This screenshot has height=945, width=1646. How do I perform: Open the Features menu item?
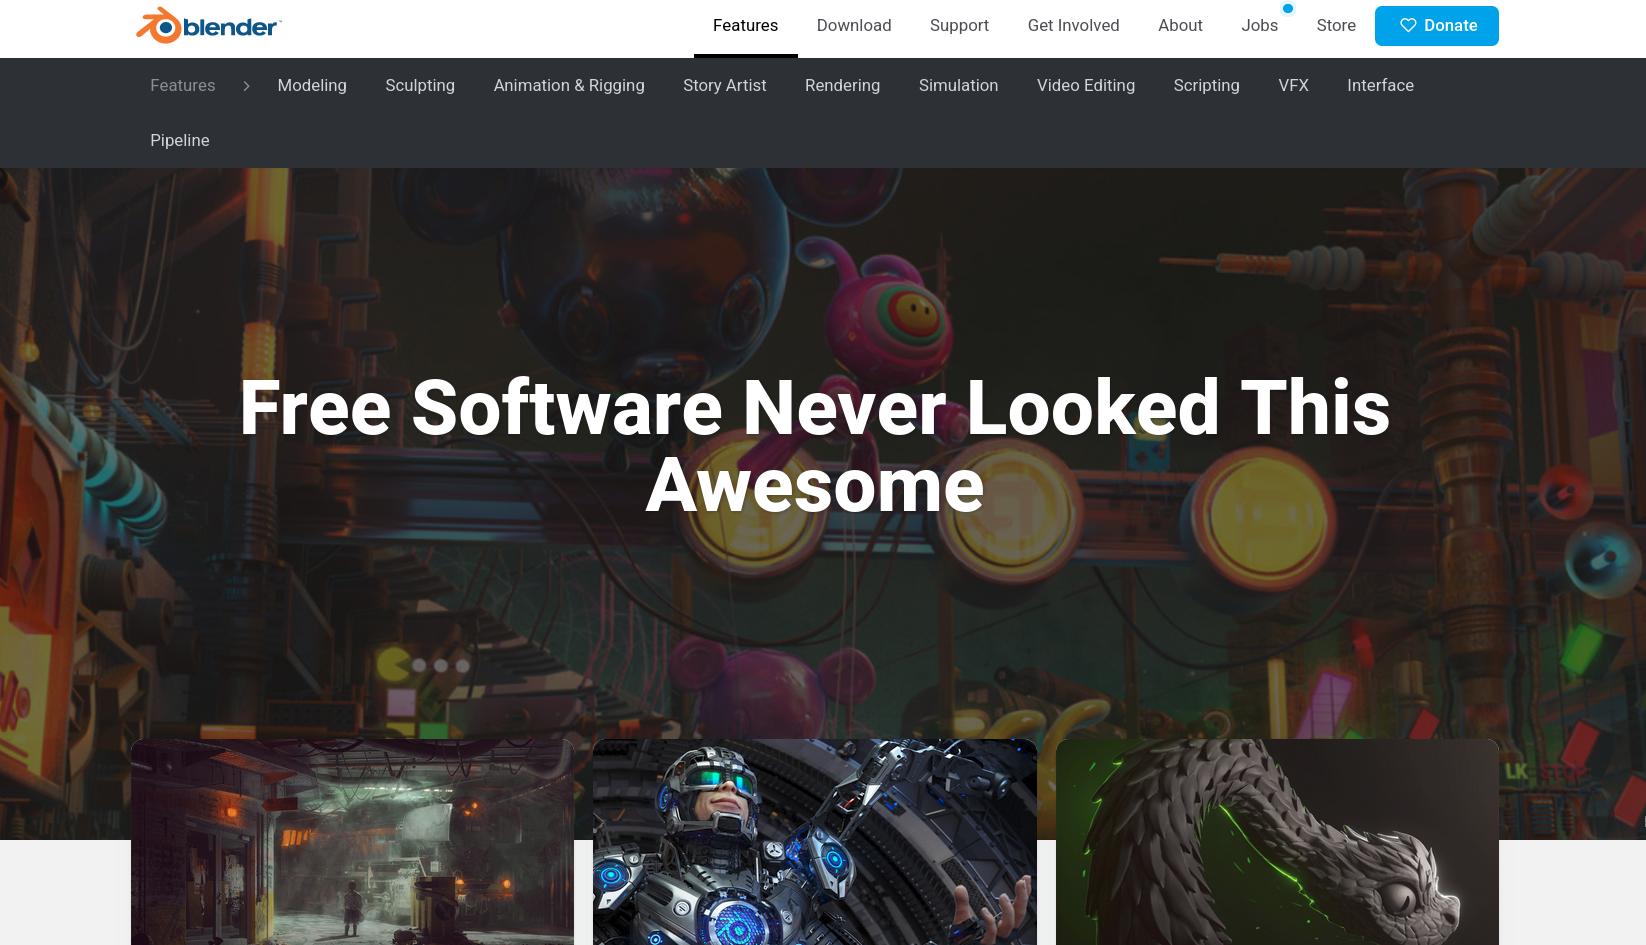745,26
